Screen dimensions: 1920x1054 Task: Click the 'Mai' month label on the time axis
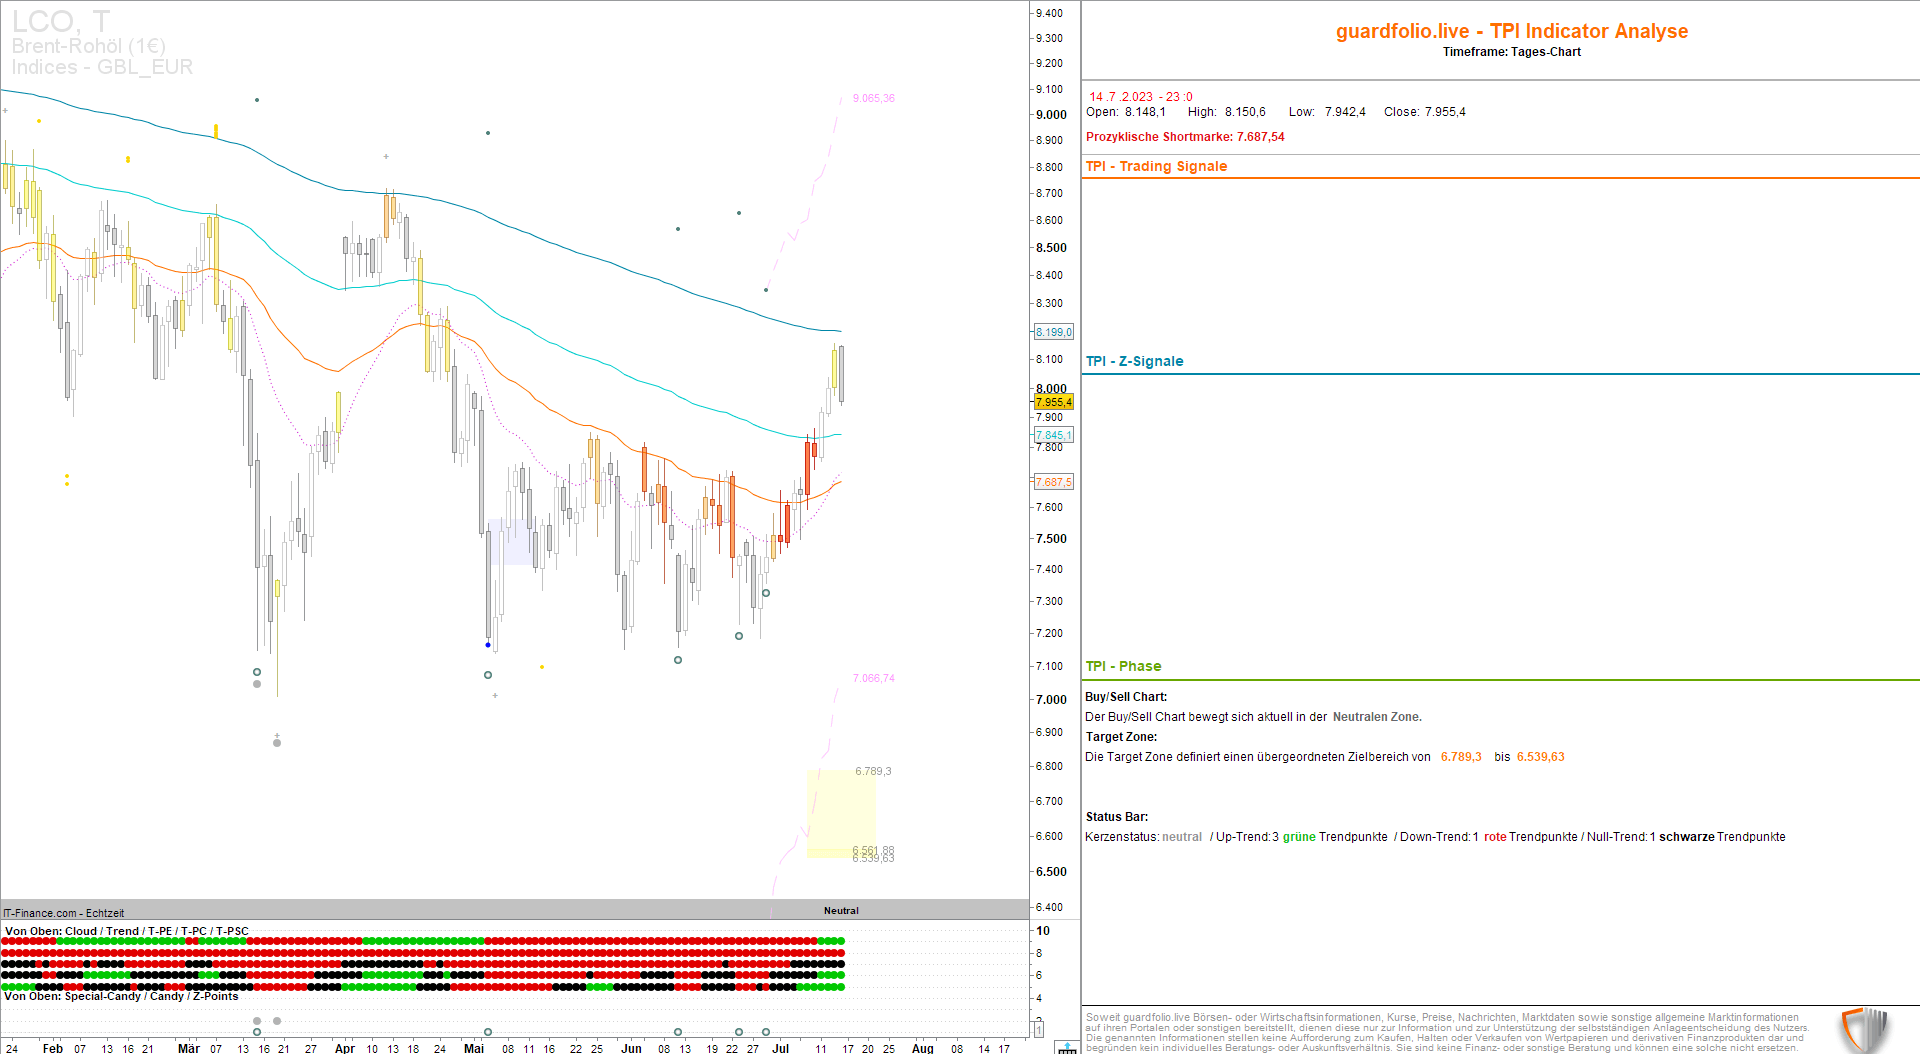[x=474, y=1048]
